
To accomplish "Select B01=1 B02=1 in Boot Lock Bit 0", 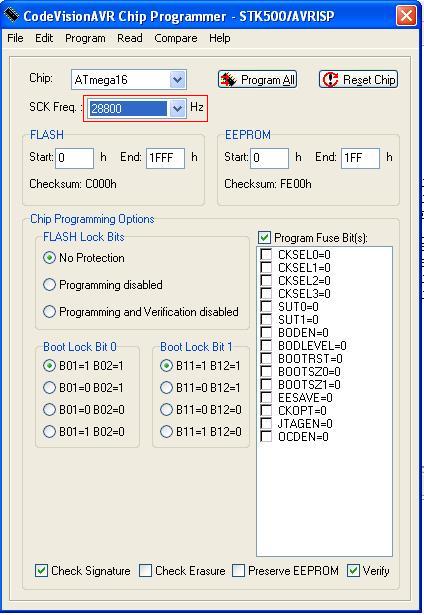I will [49, 366].
